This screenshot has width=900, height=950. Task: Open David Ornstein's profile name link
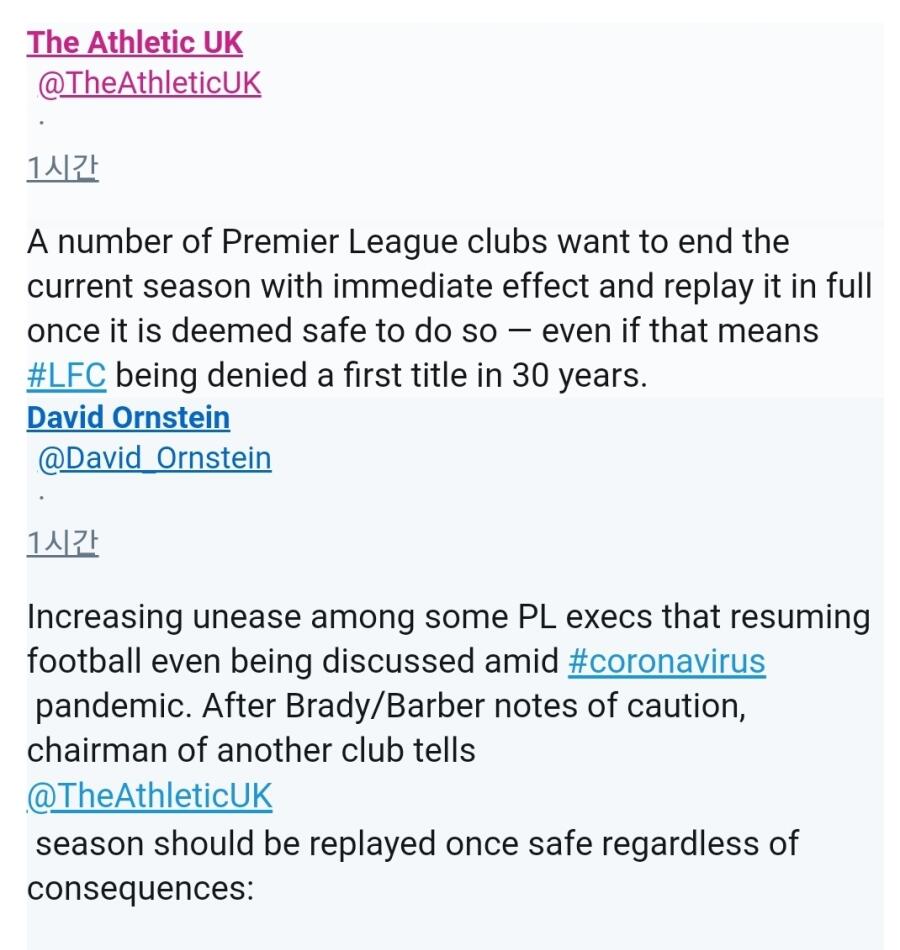point(128,418)
